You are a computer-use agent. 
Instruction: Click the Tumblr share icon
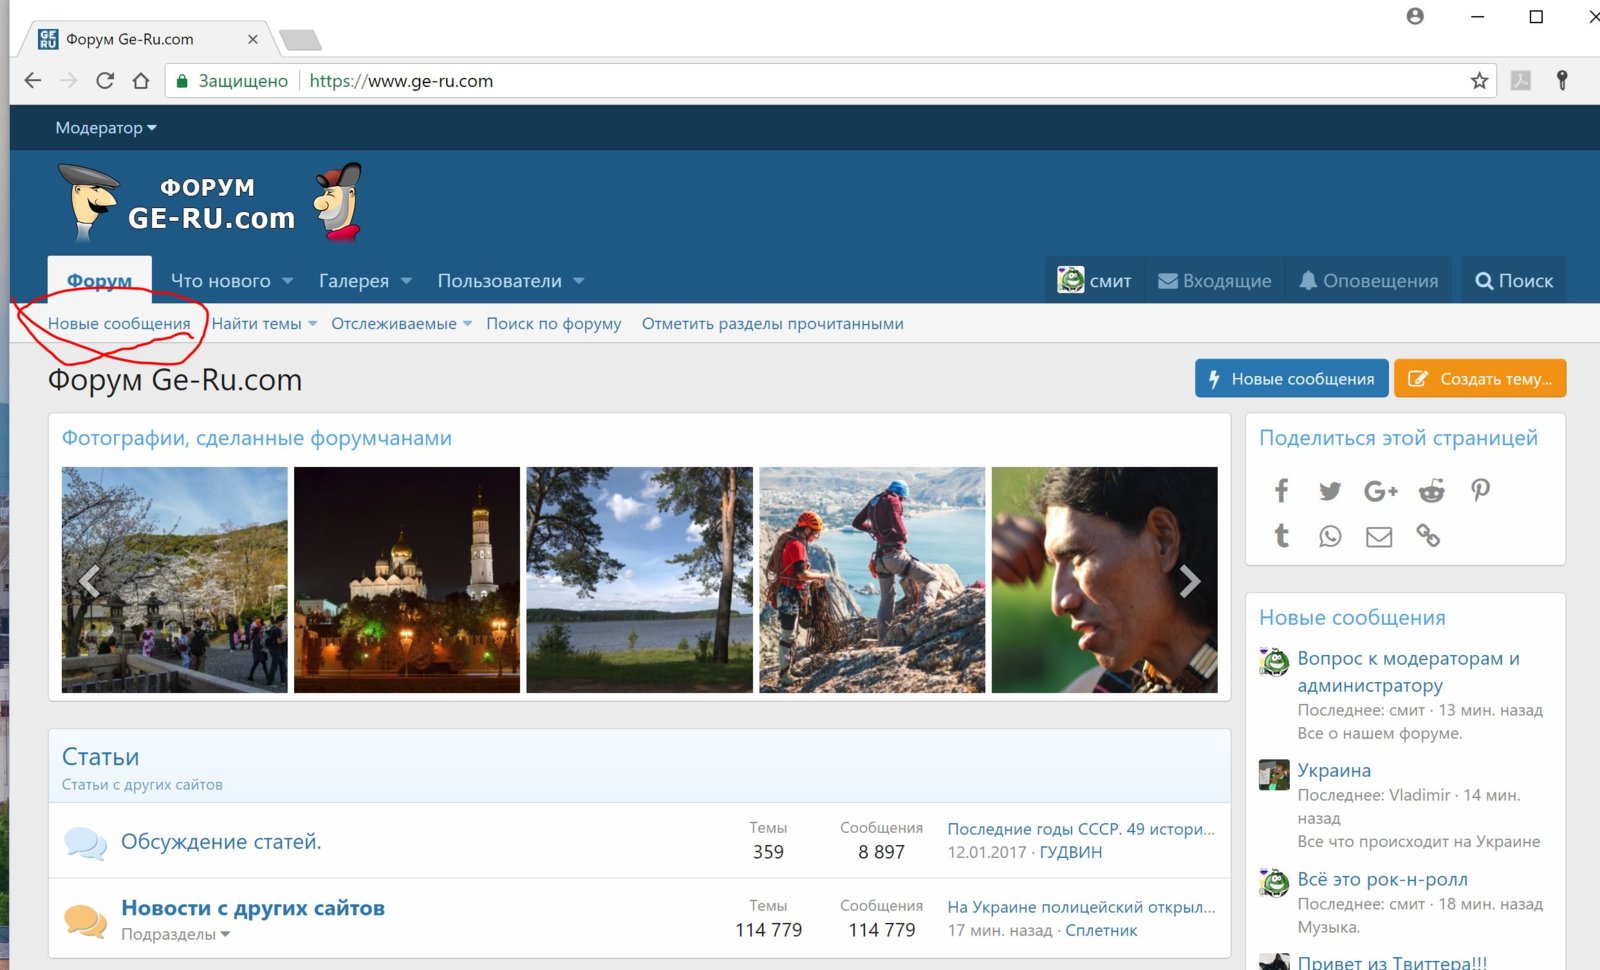[x=1281, y=536]
